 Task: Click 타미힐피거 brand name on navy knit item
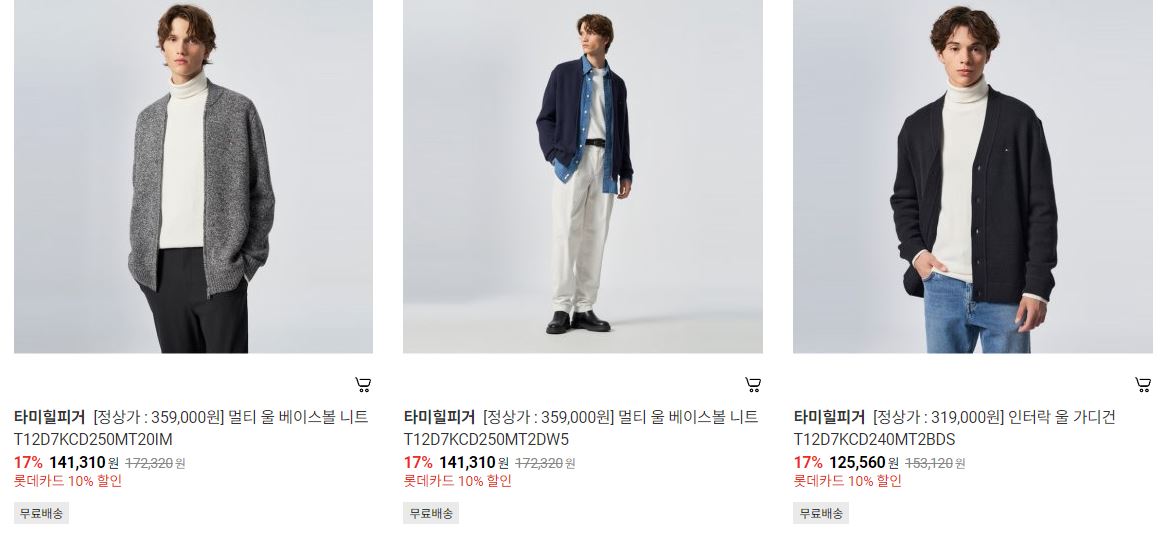(x=440, y=417)
